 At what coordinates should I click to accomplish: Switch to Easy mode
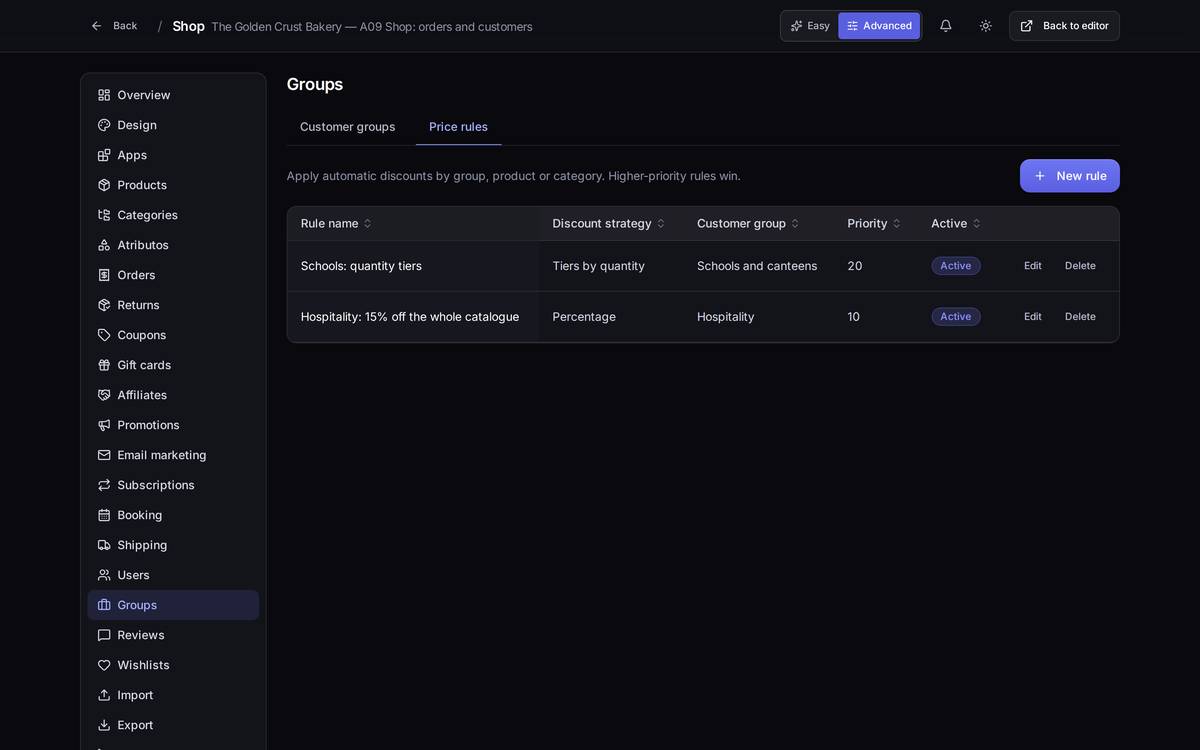point(810,26)
